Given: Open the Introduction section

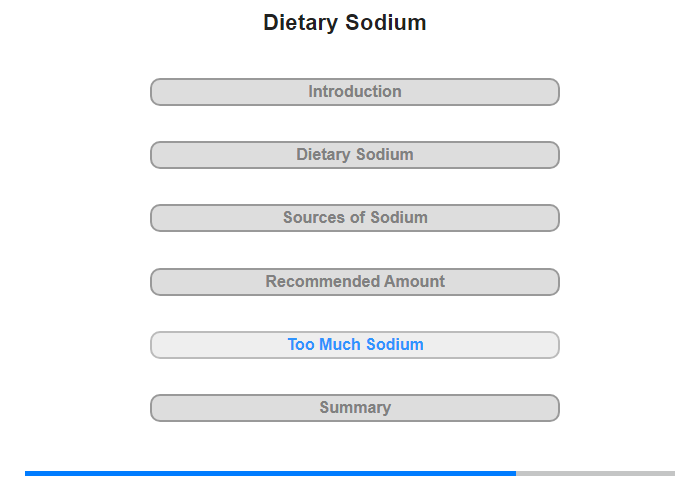Looking at the screenshot, I should [355, 92].
